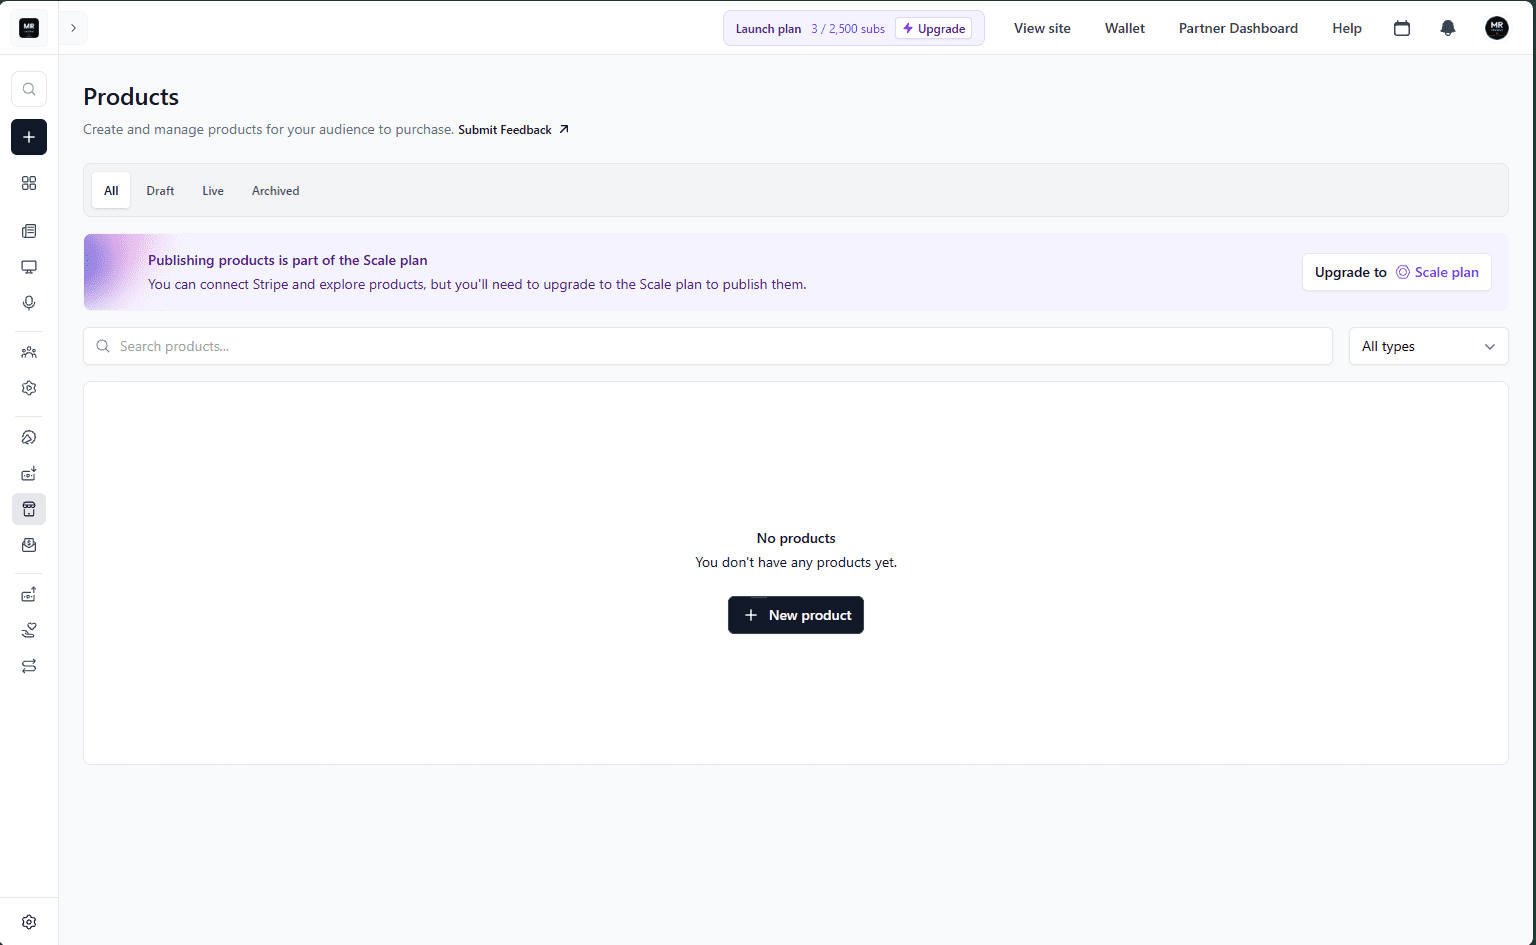Switch to the Archived tab
Image resolution: width=1536 pixels, height=945 pixels.
tap(275, 190)
